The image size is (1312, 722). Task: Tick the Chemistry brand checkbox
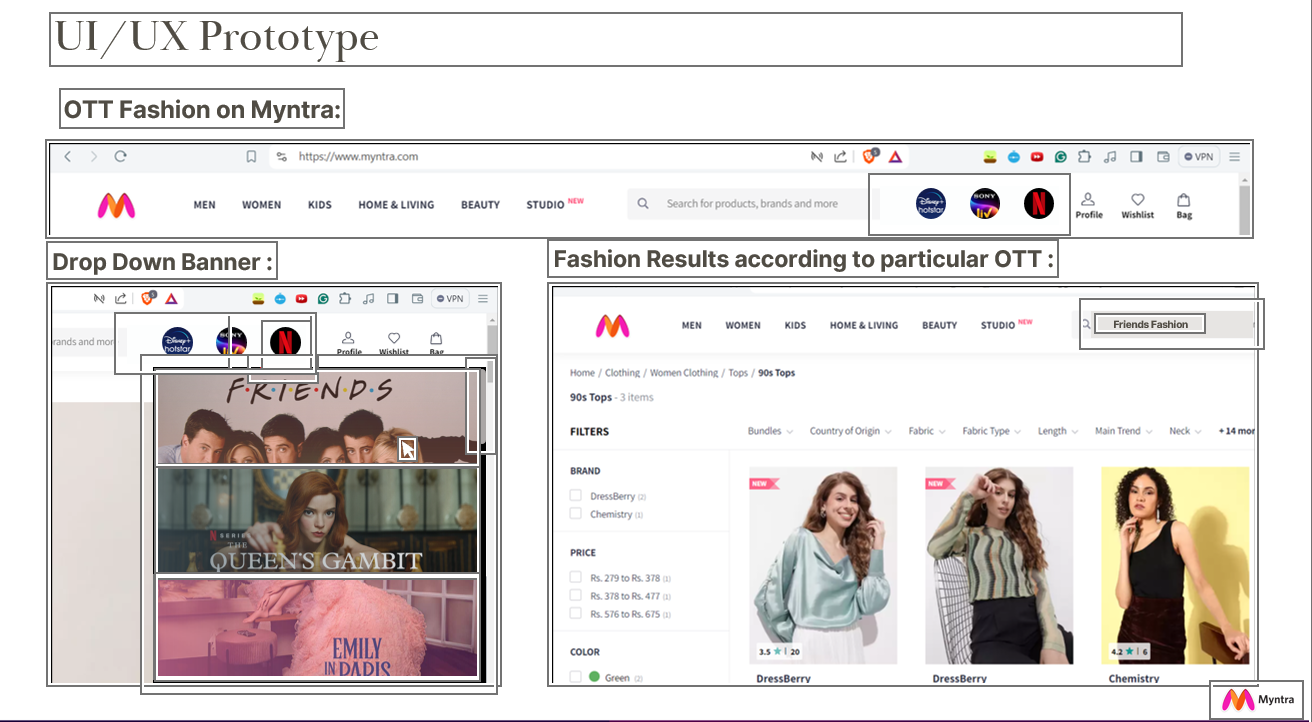click(575, 514)
